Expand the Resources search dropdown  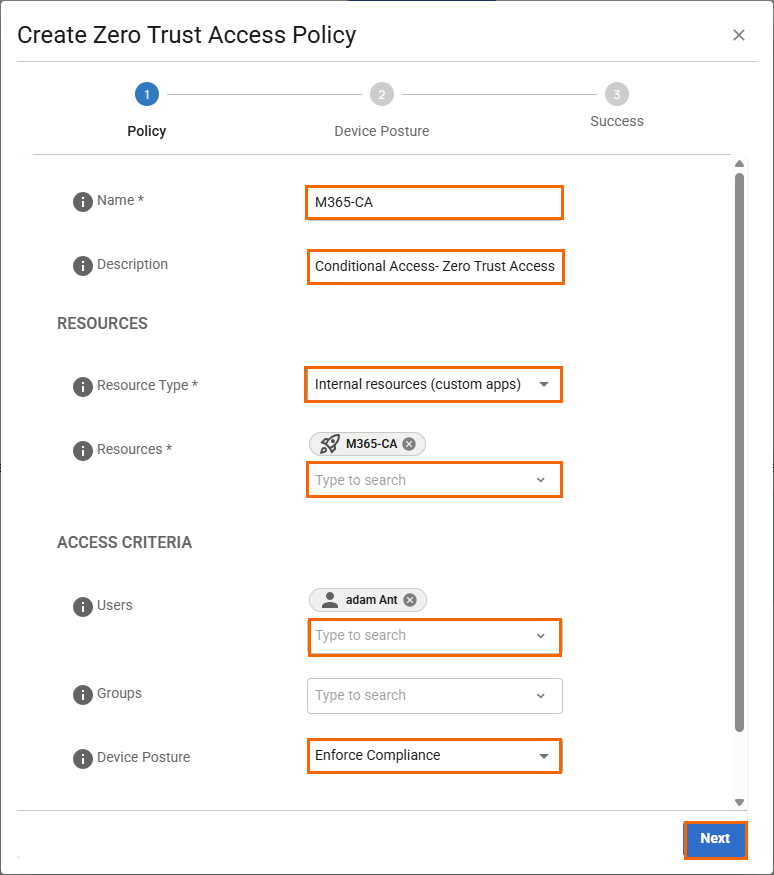coord(540,480)
